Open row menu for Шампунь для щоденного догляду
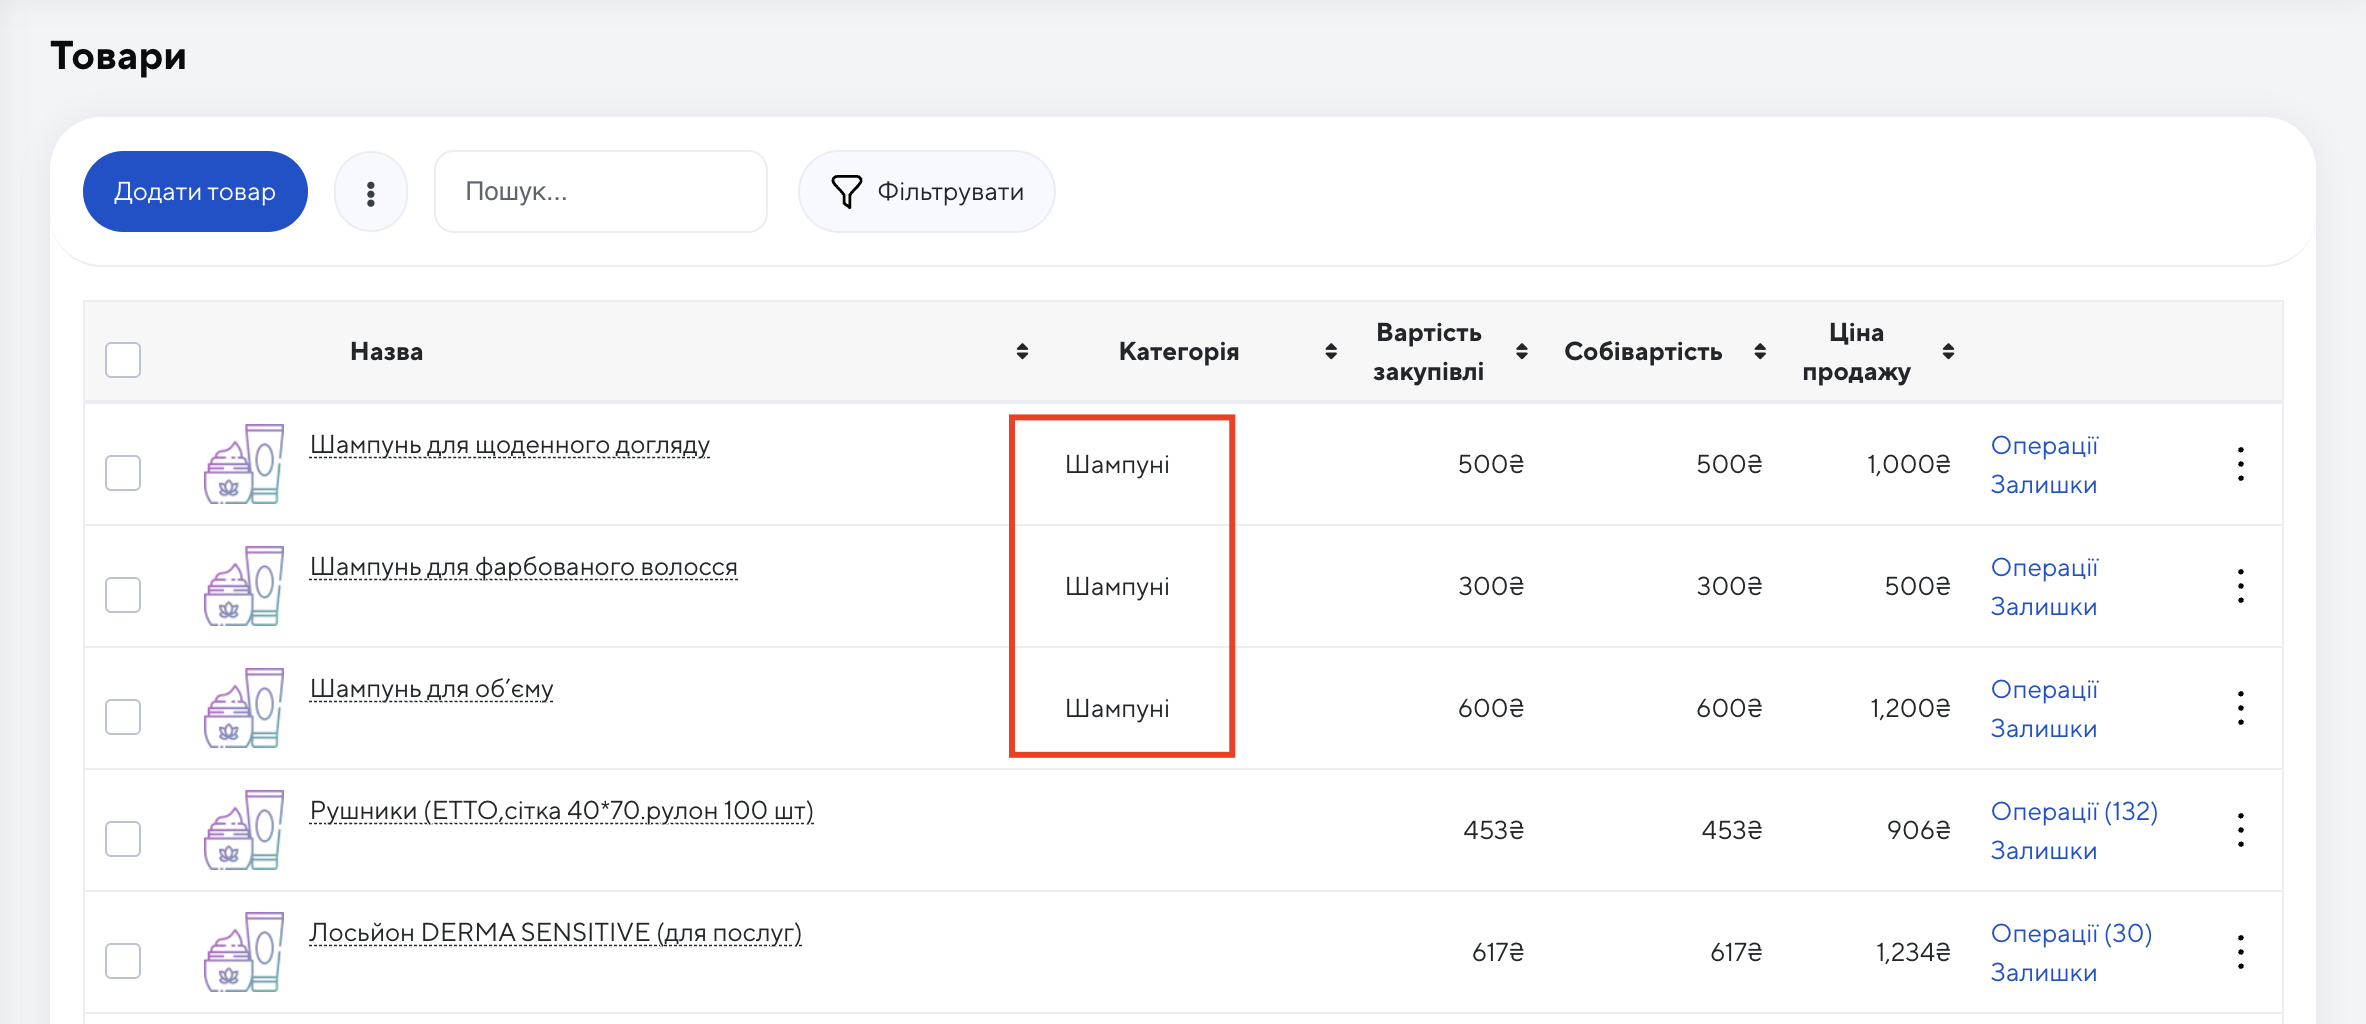2366x1024 pixels. [2240, 464]
